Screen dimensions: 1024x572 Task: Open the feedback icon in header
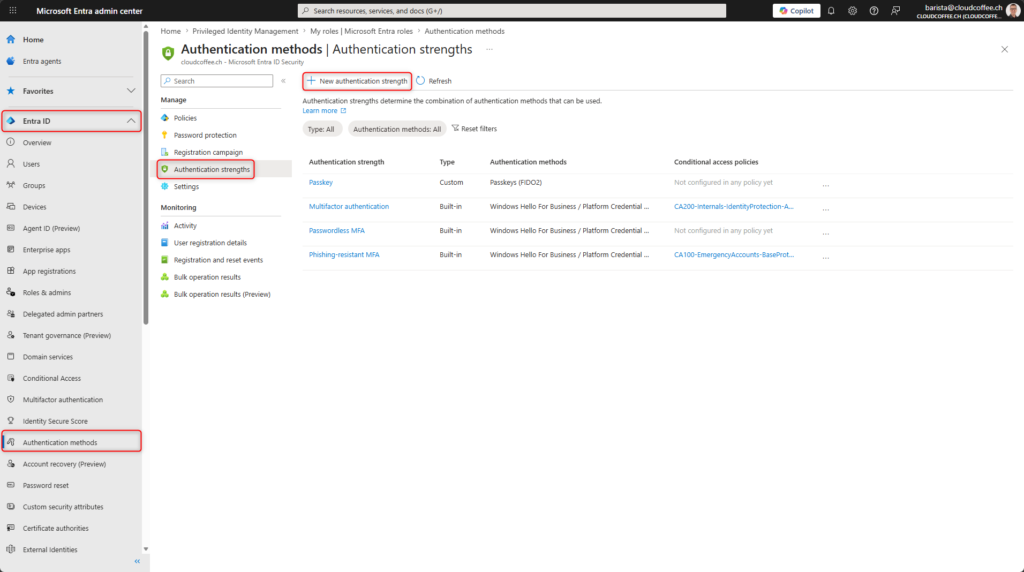click(895, 10)
